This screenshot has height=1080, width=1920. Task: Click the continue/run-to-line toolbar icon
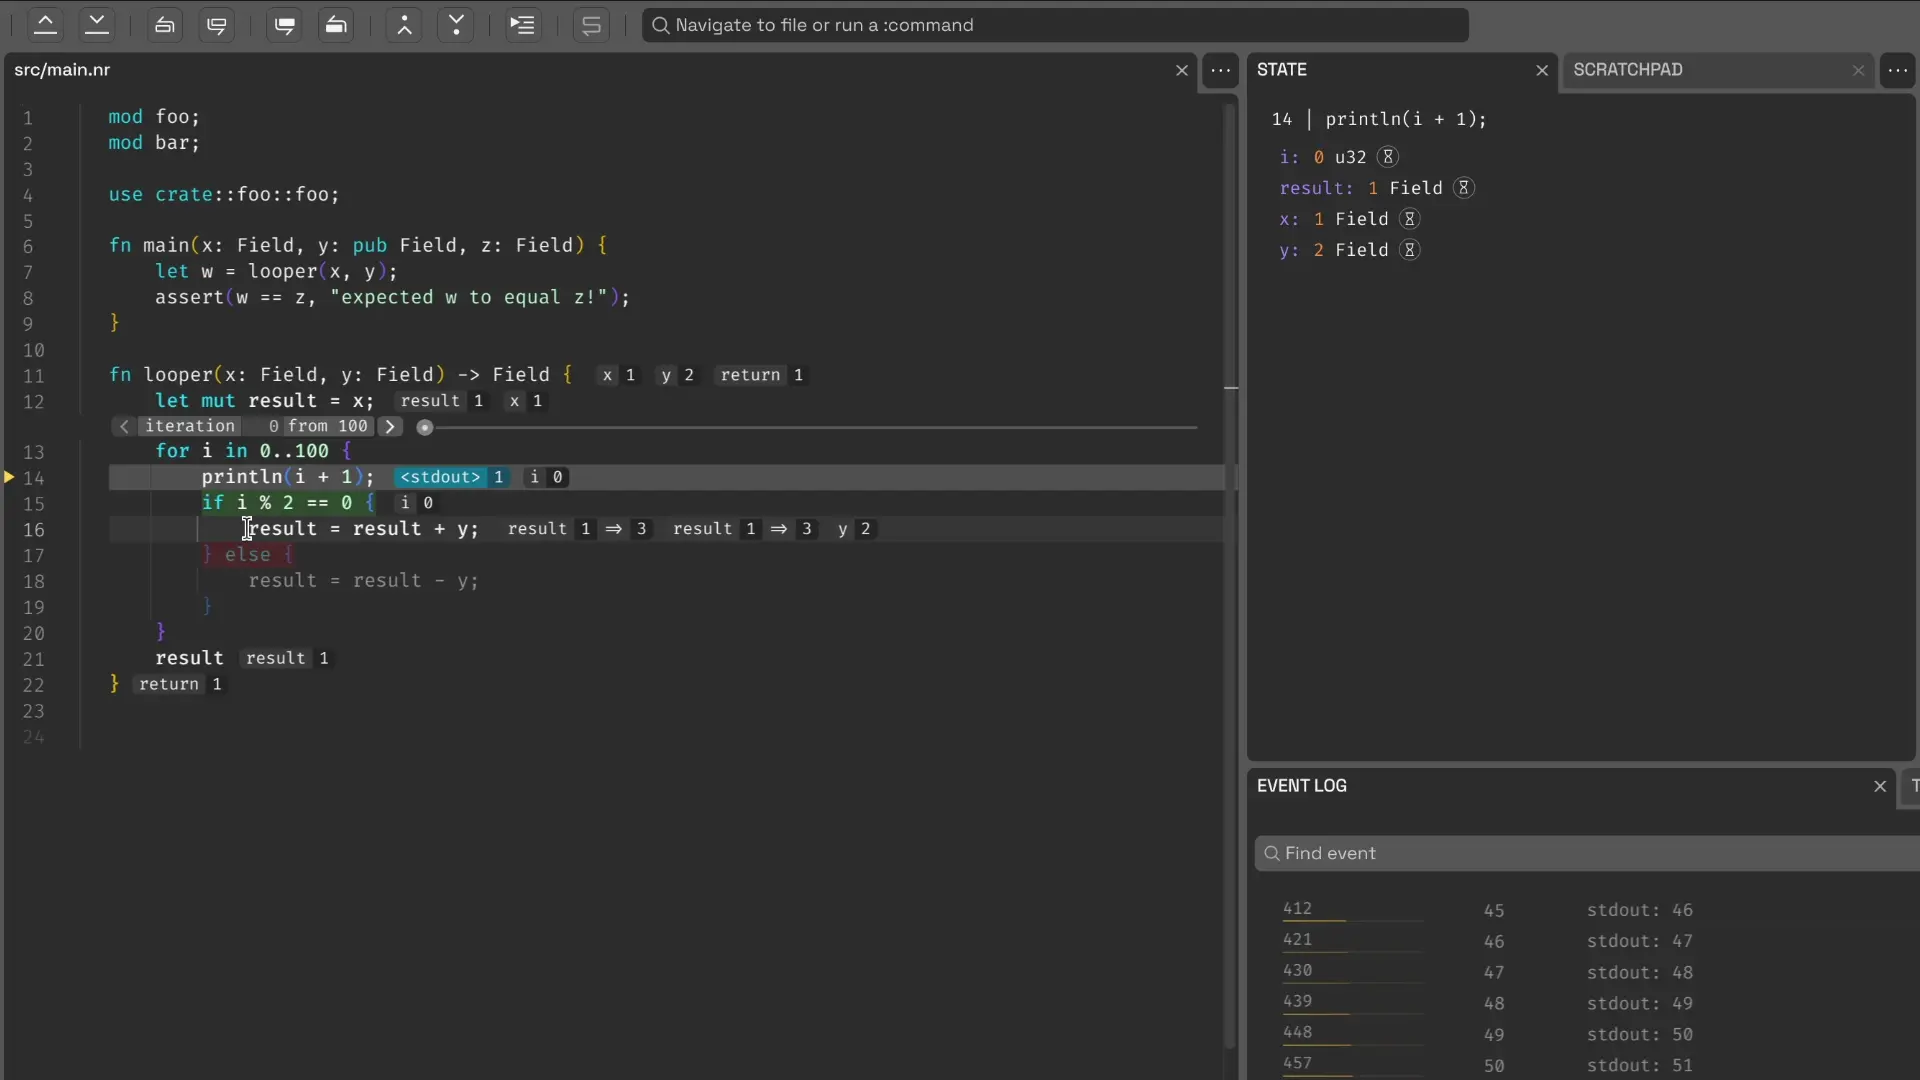523,25
